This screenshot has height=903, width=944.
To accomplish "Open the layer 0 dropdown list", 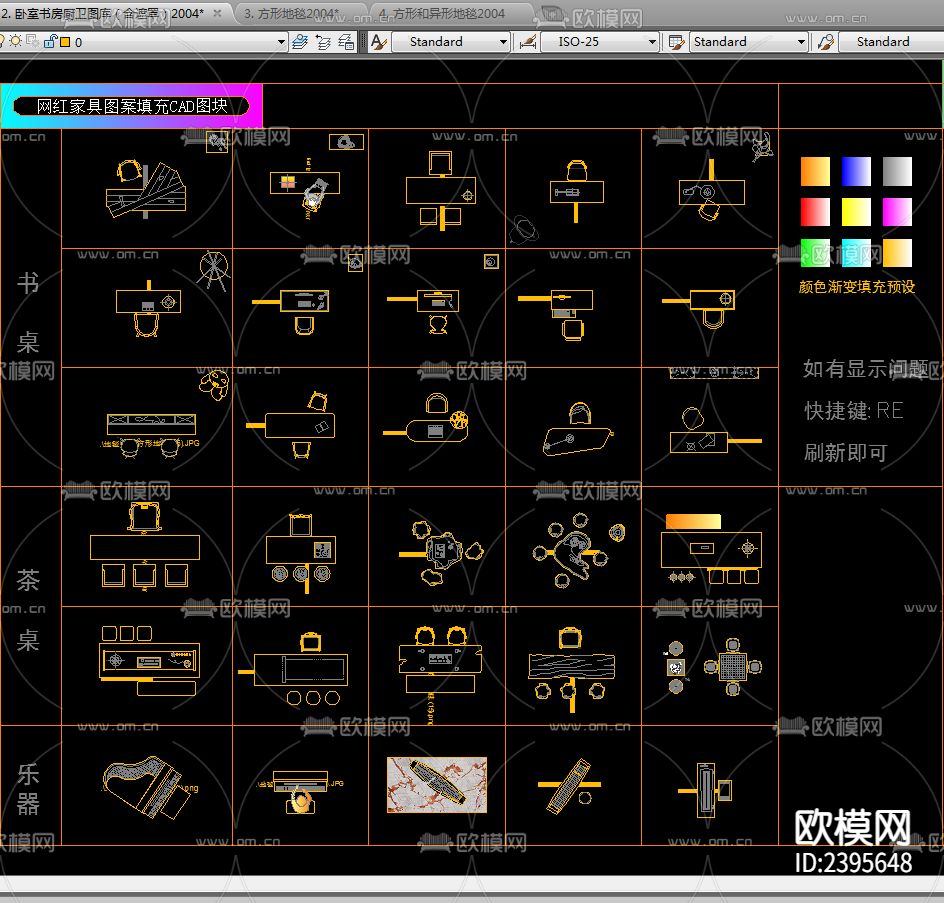I will tap(281, 42).
